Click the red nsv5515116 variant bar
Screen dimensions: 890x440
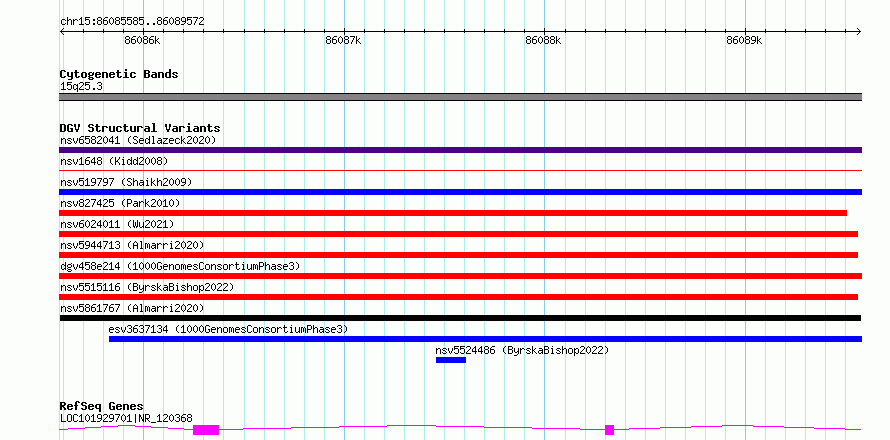[459, 297]
